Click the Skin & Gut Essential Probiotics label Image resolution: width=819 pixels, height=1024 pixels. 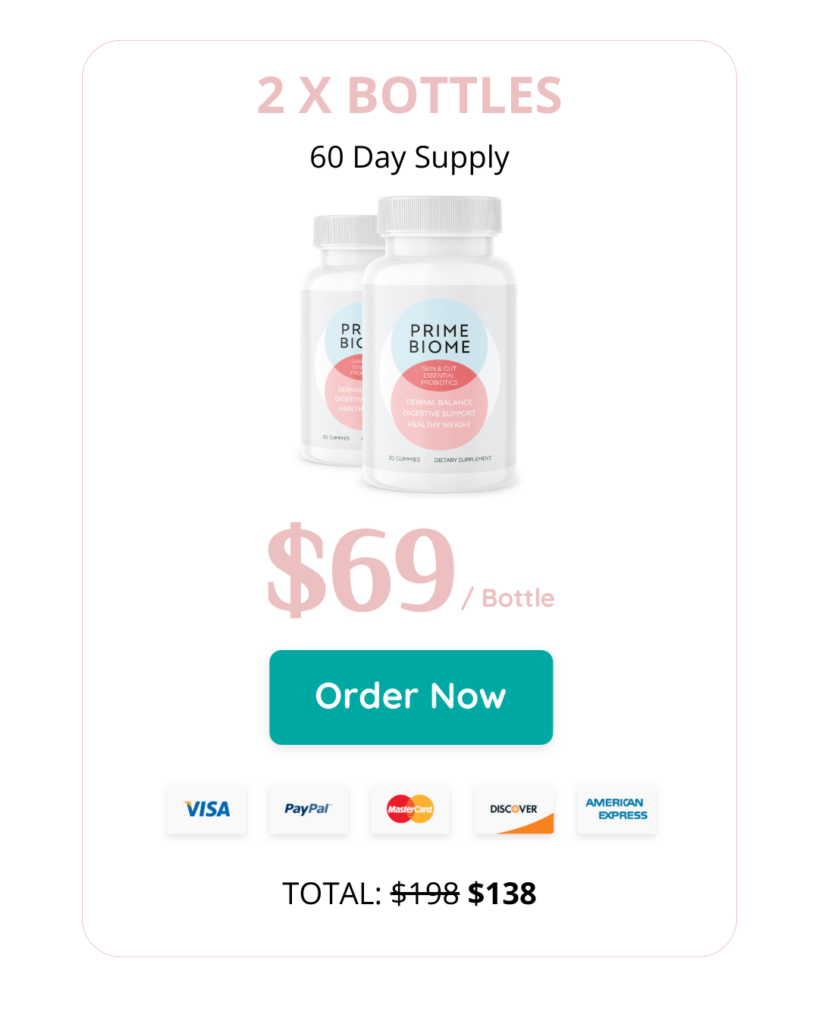[x=440, y=376]
